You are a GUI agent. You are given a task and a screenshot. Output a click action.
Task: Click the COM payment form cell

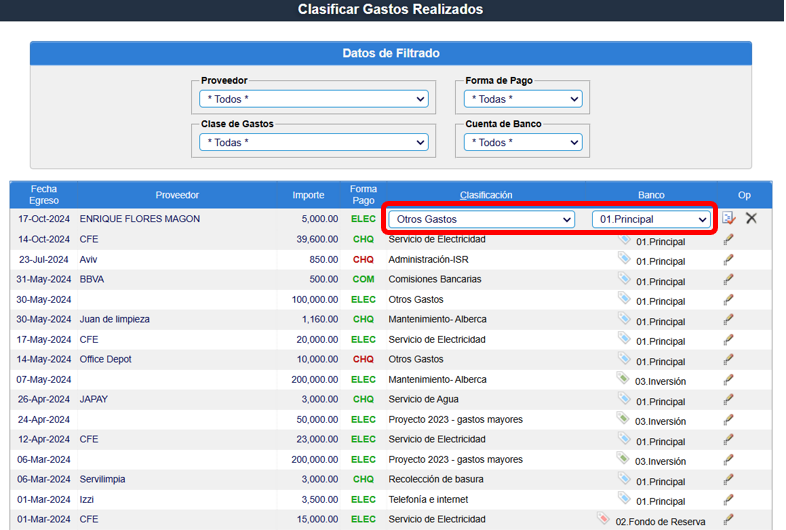click(363, 279)
